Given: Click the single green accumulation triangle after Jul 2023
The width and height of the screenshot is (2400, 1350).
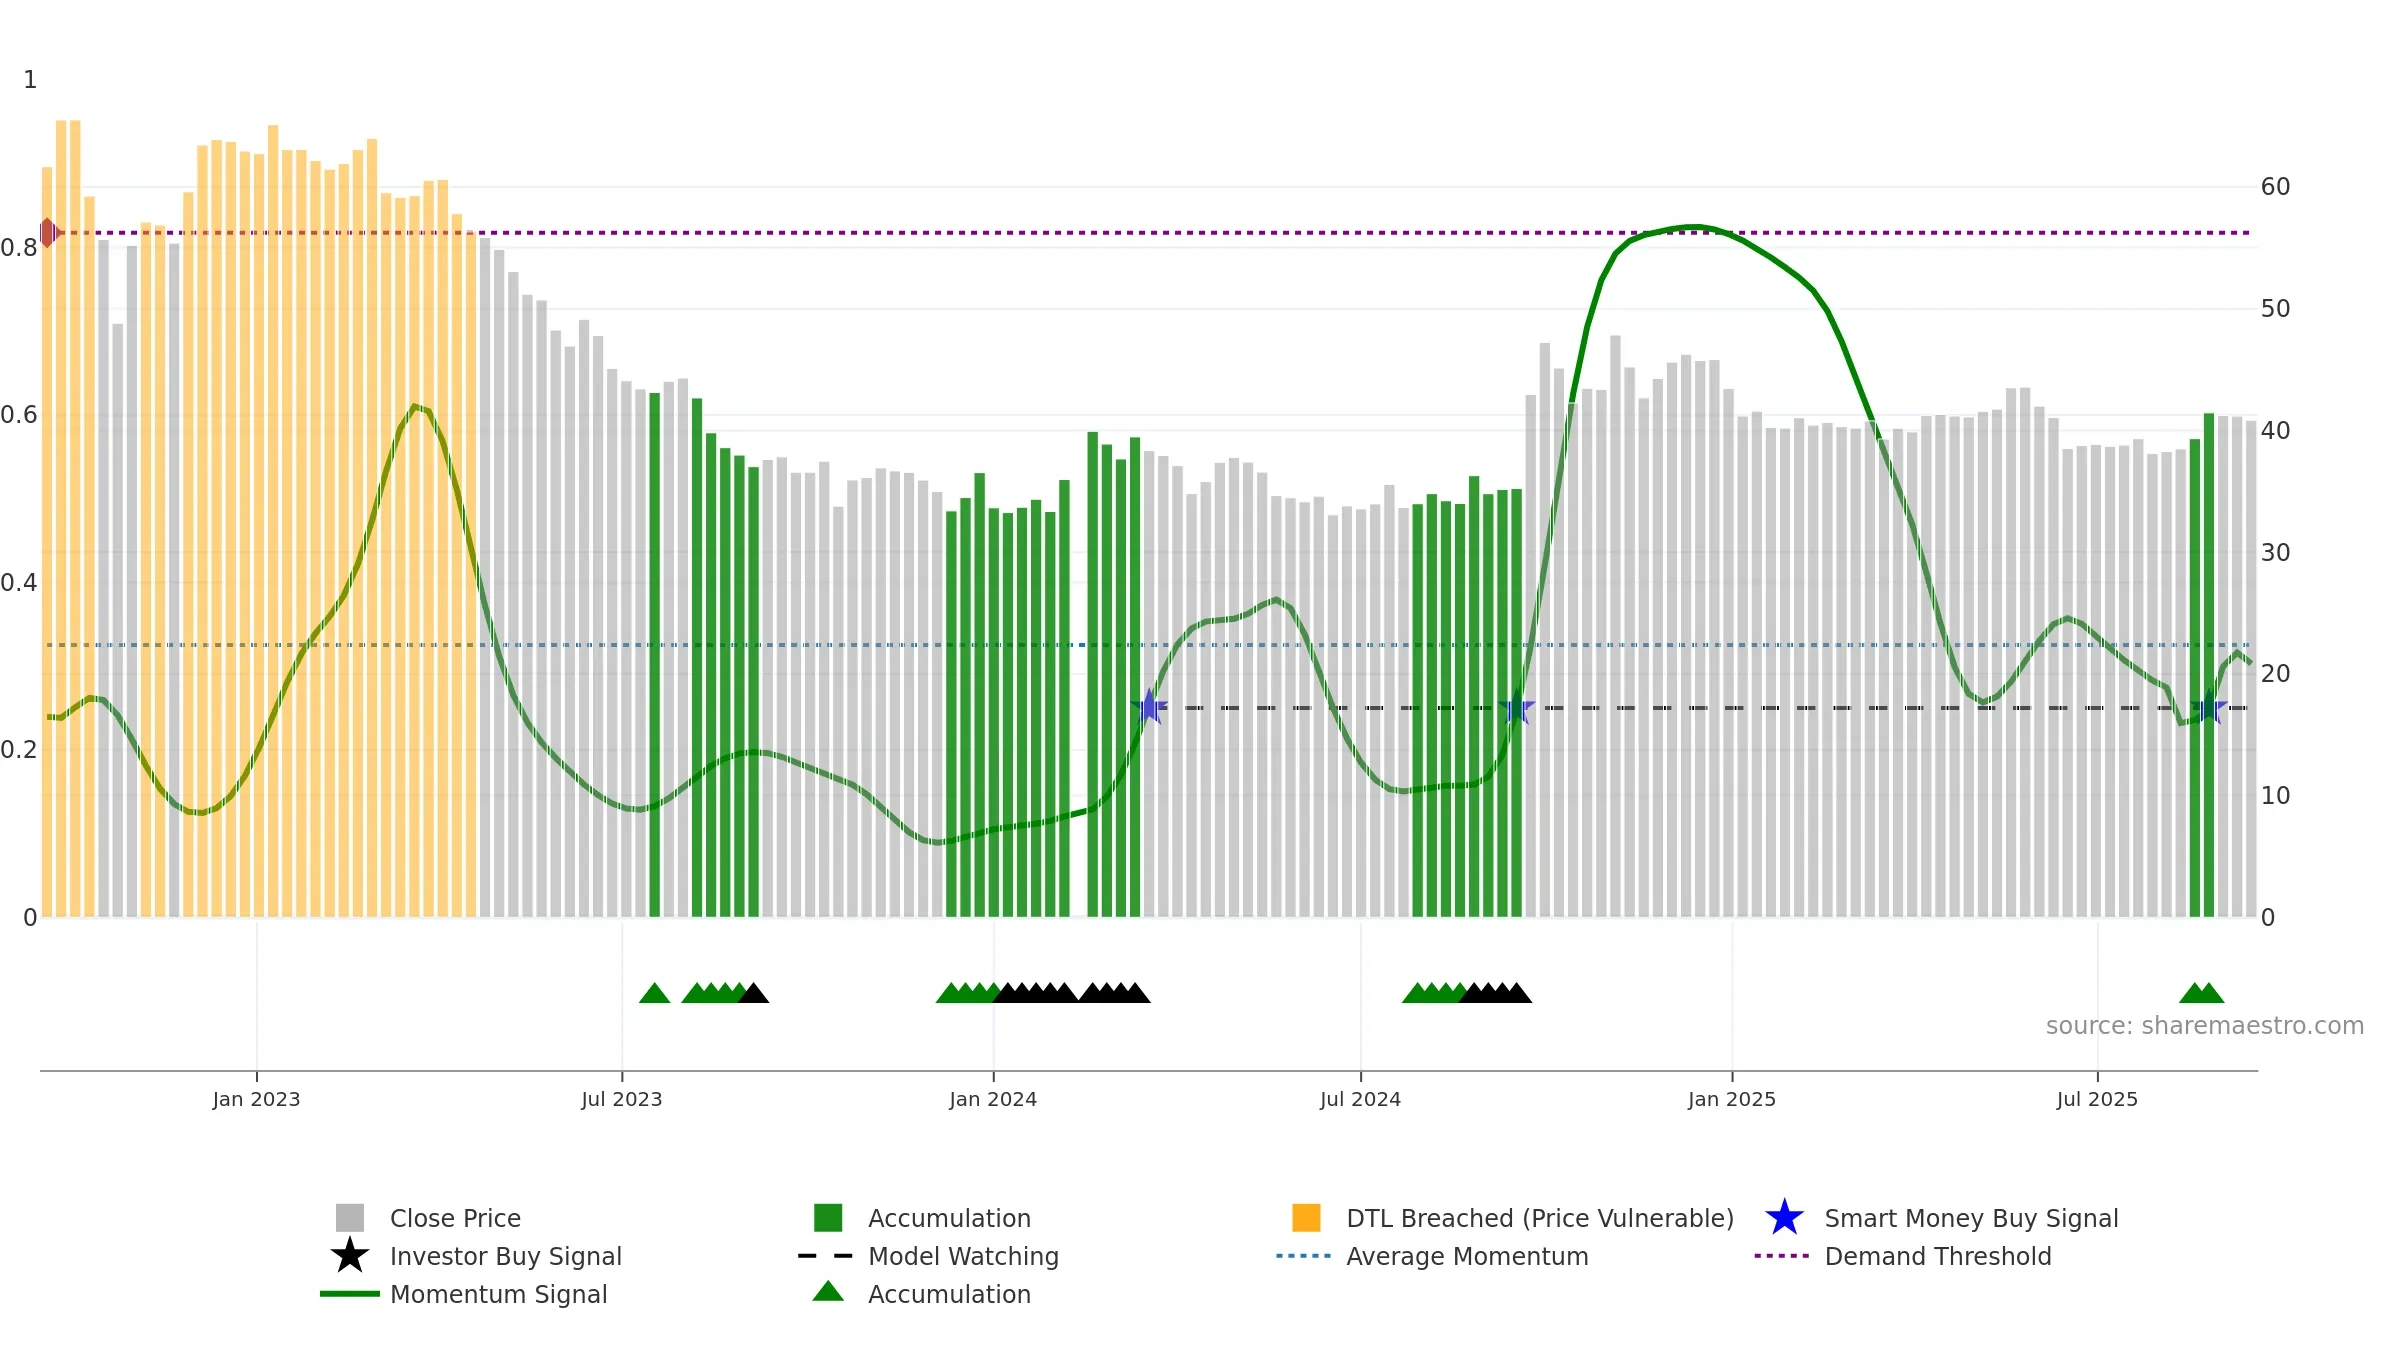Looking at the screenshot, I should 654,993.
